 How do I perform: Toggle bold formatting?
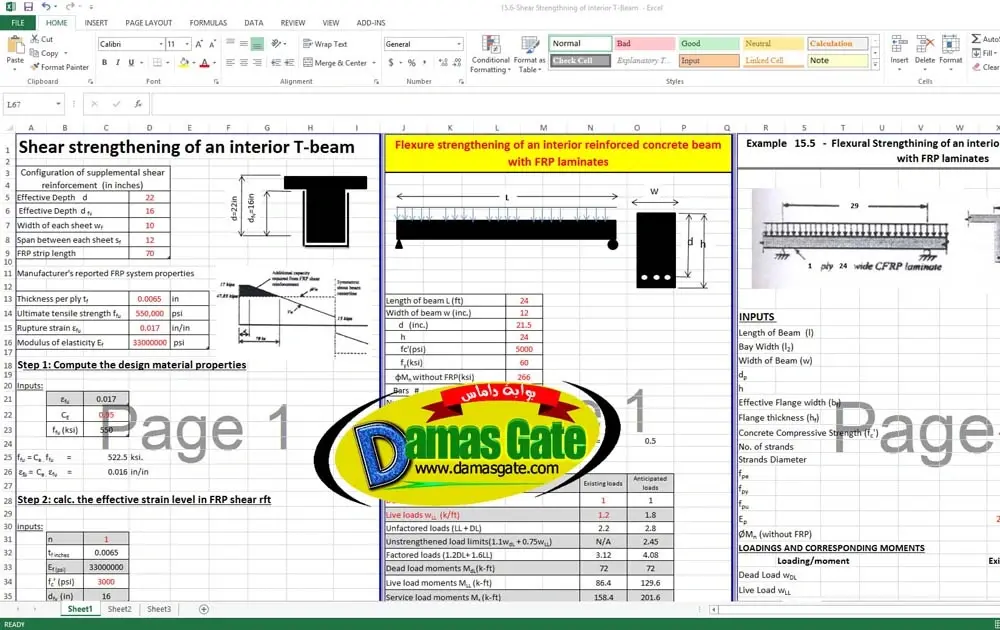pos(104,62)
